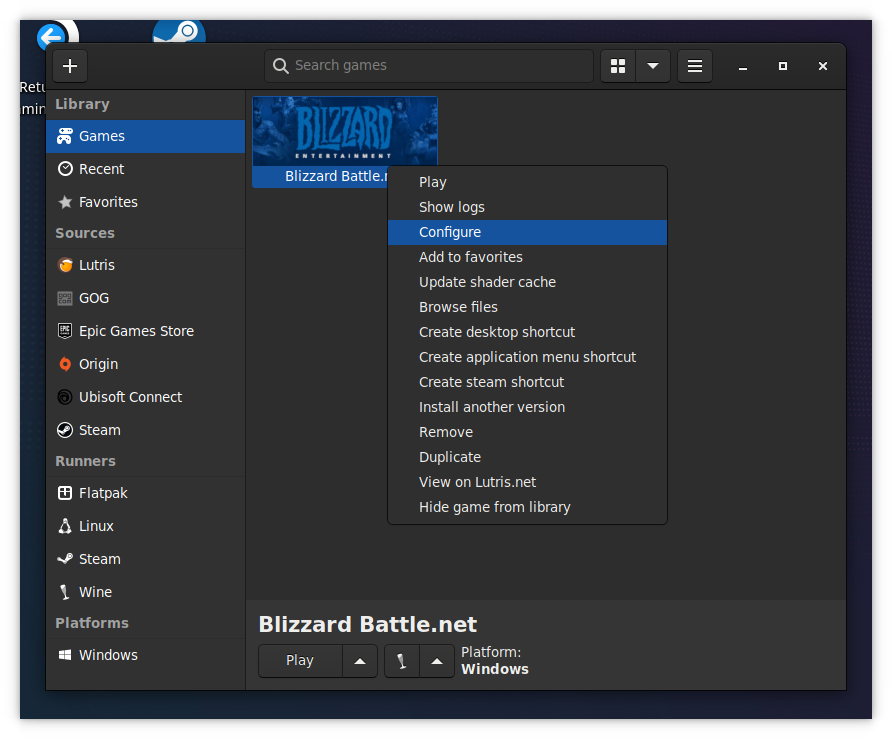
Task: Click the Origin source icon
Action: [65, 364]
